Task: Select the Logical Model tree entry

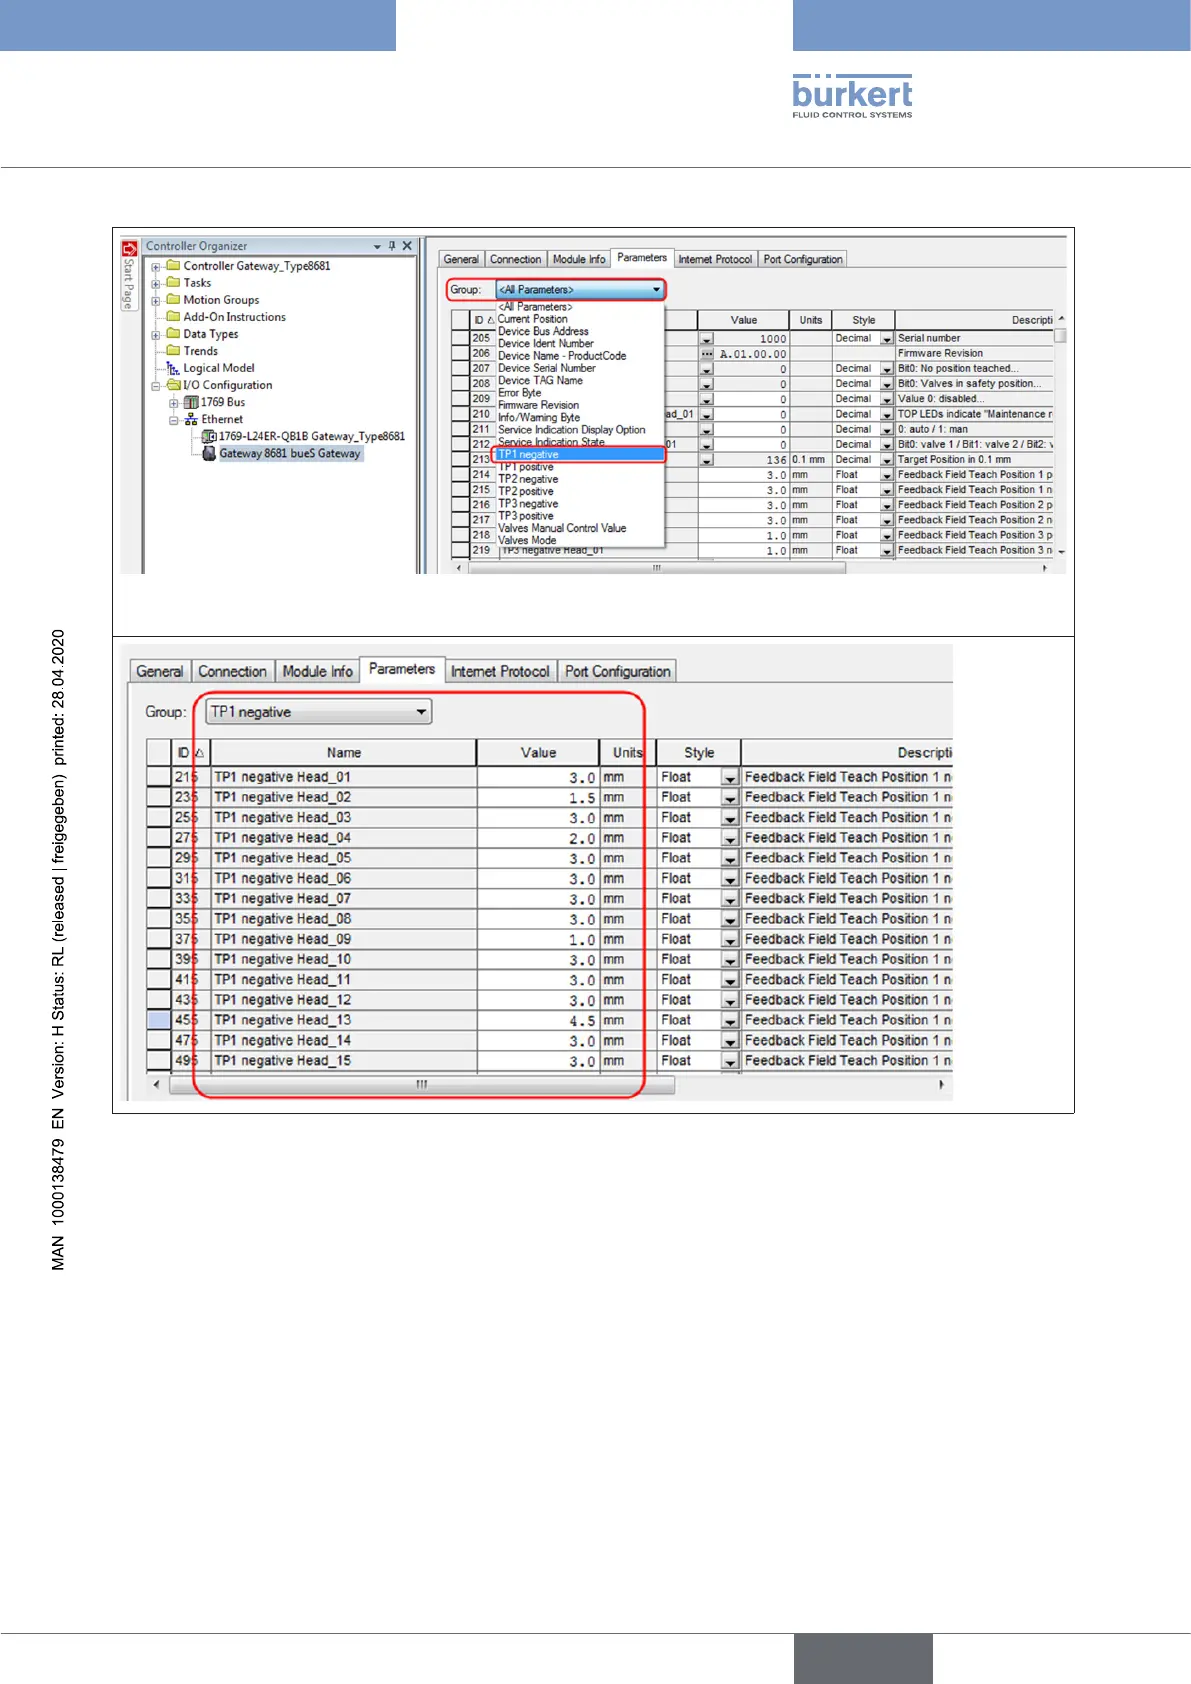Action: pyautogui.click(x=219, y=368)
